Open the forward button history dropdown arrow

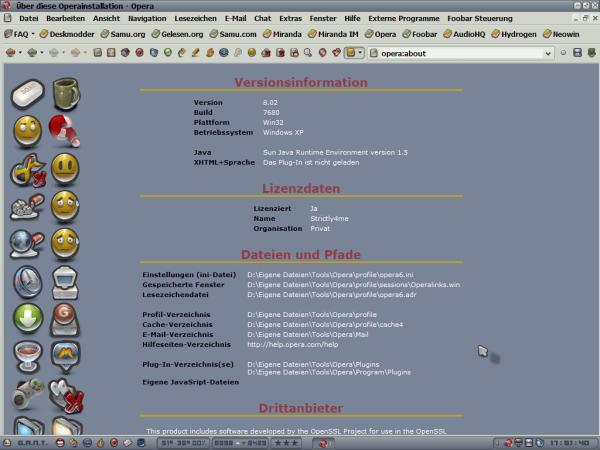41,52
